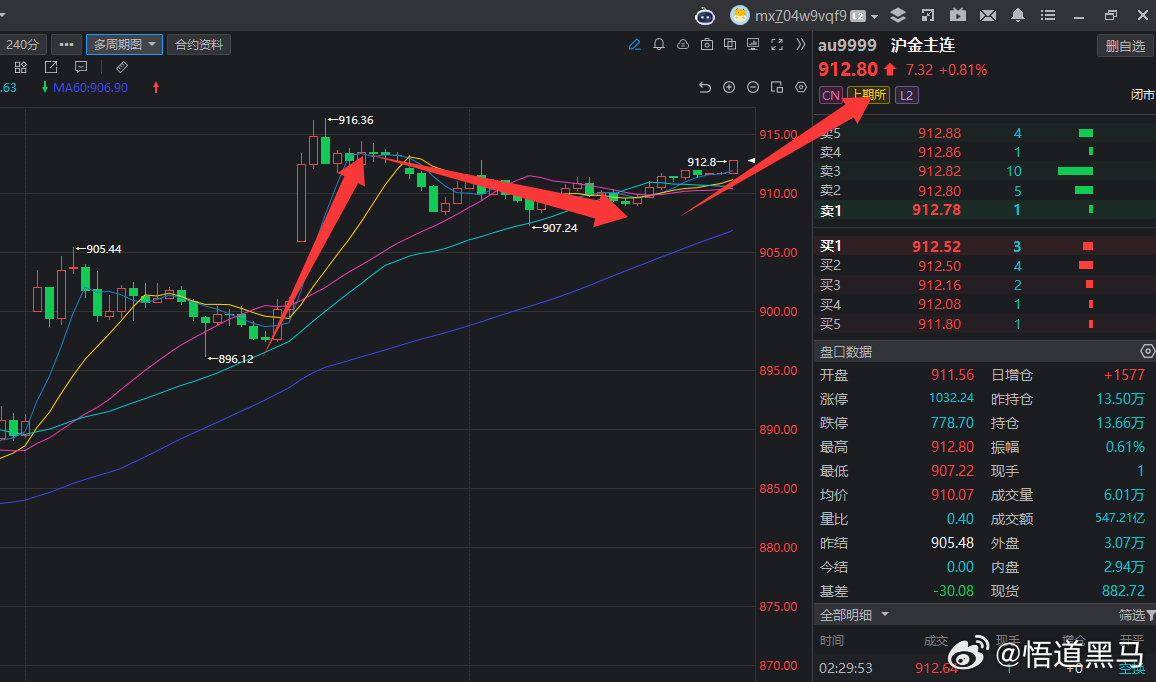The width and height of the screenshot is (1156, 682).
Task: Expand the double chevron toolbar overflow
Action: click(x=801, y=44)
